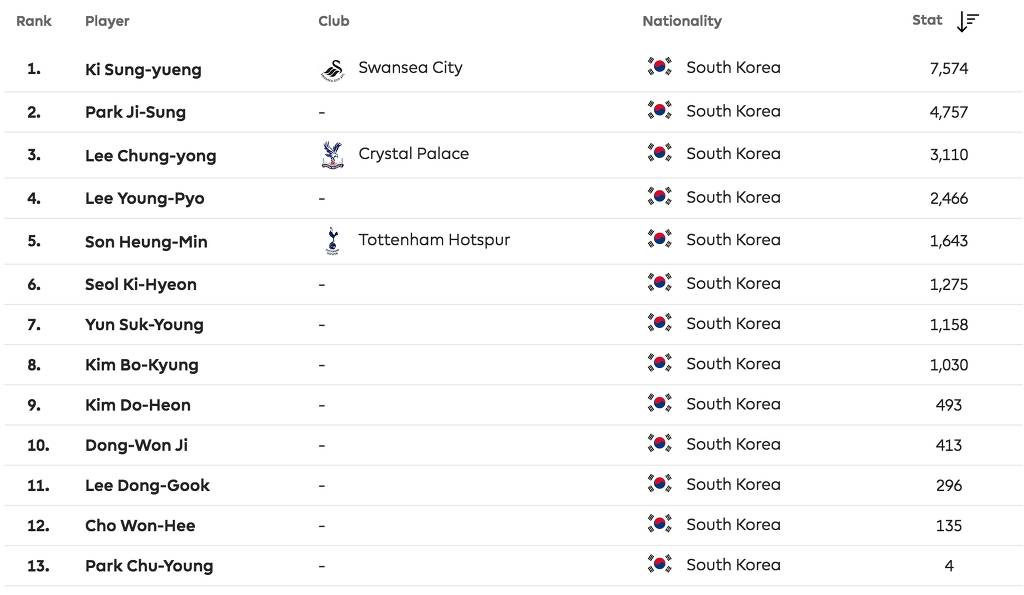
Task: Click the Crystal Palace club crest
Action: (x=332, y=154)
